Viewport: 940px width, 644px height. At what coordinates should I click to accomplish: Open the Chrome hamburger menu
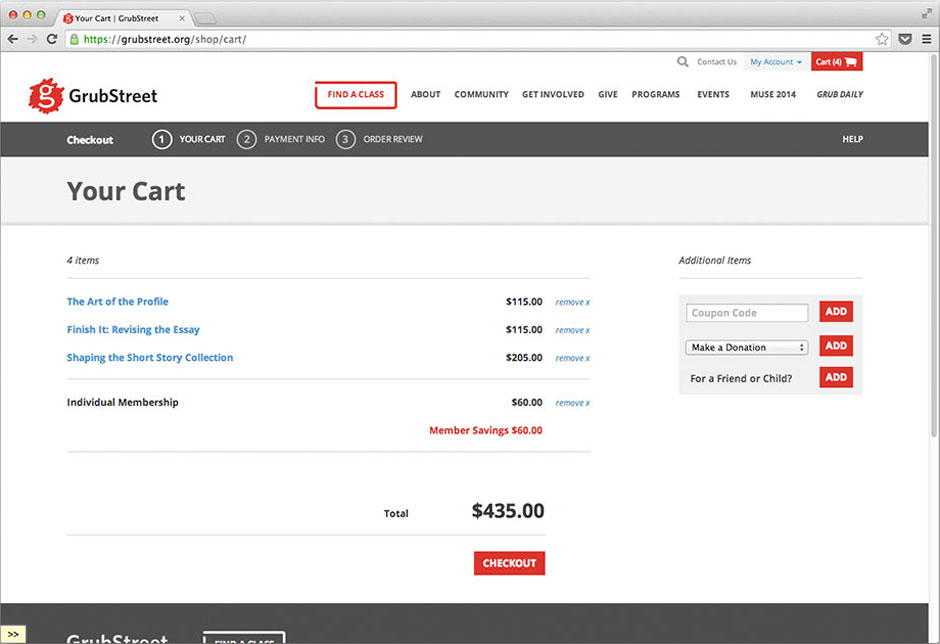927,39
